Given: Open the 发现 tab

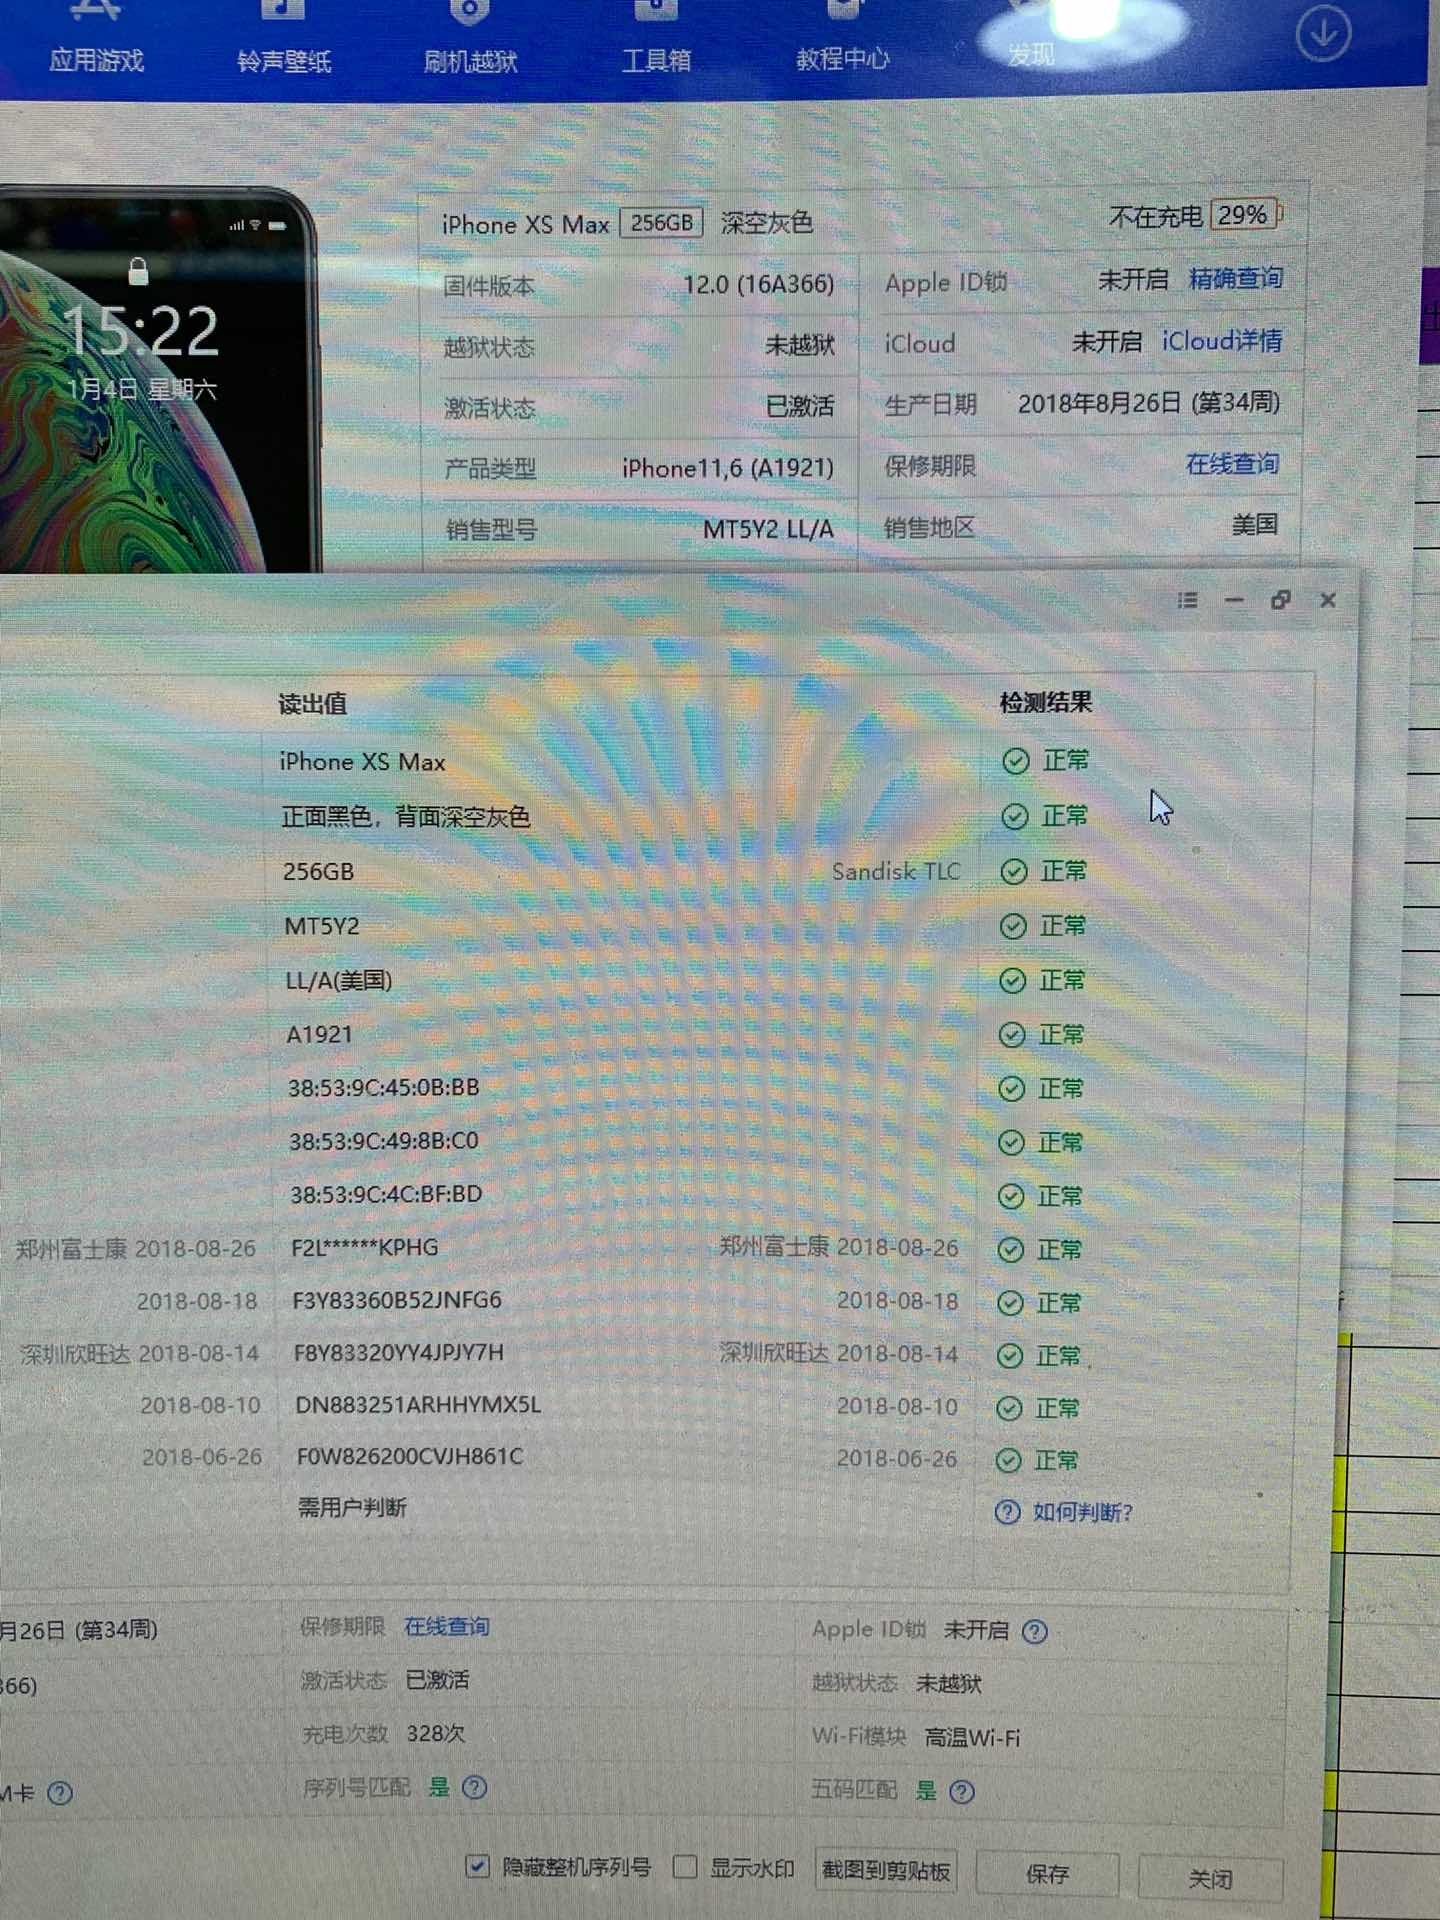Looking at the screenshot, I should pos(1030,54).
